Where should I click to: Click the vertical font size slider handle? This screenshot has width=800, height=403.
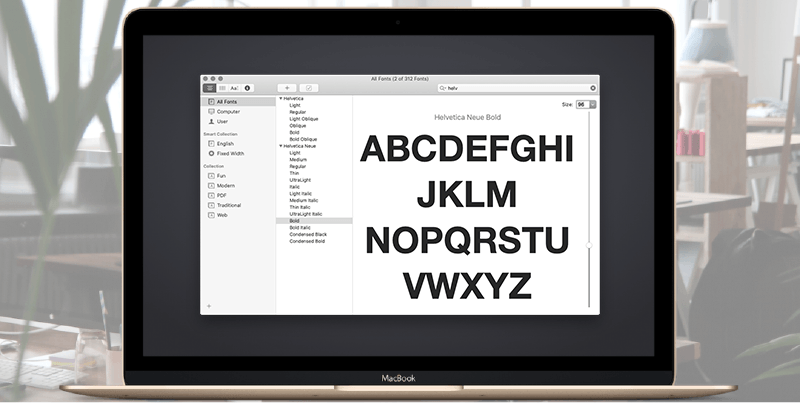[589, 245]
